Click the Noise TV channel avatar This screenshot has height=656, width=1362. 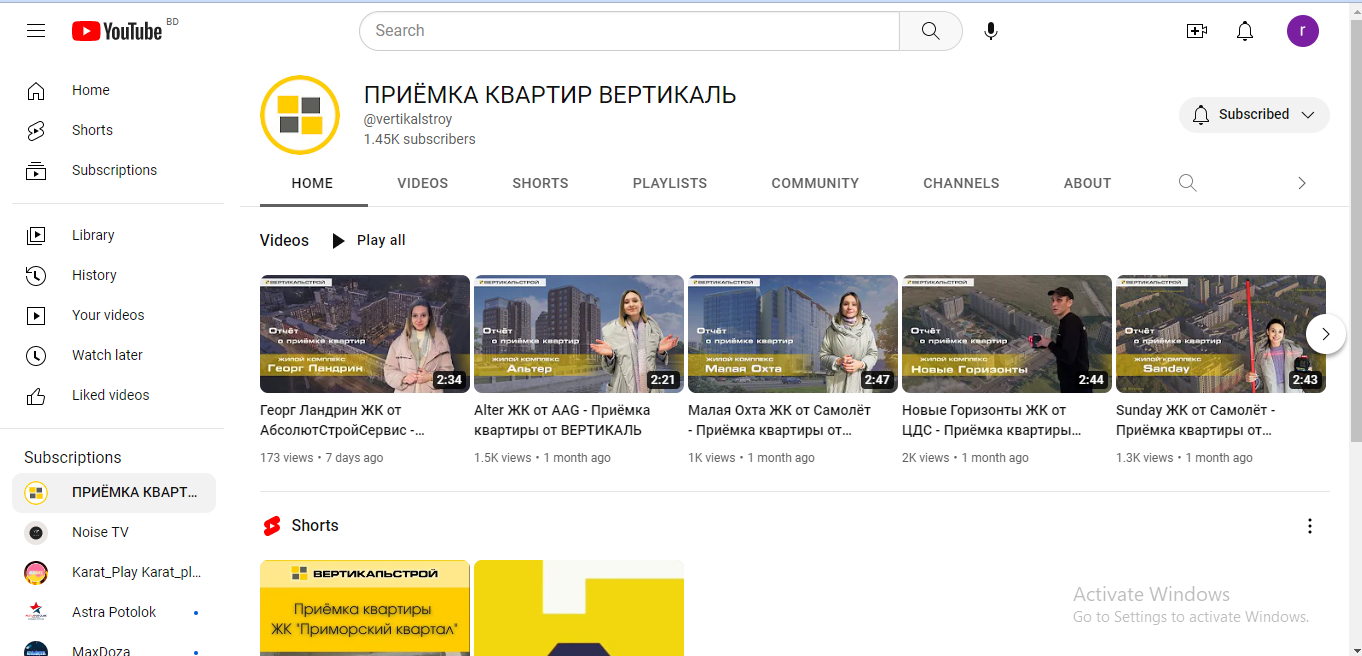(x=36, y=533)
